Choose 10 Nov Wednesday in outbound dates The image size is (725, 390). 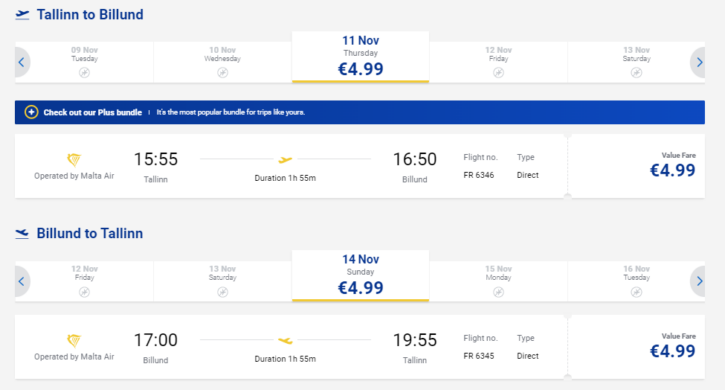[x=222, y=62]
